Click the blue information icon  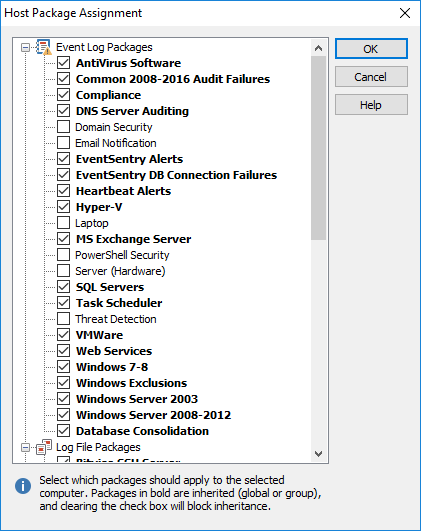[x=23, y=486]
